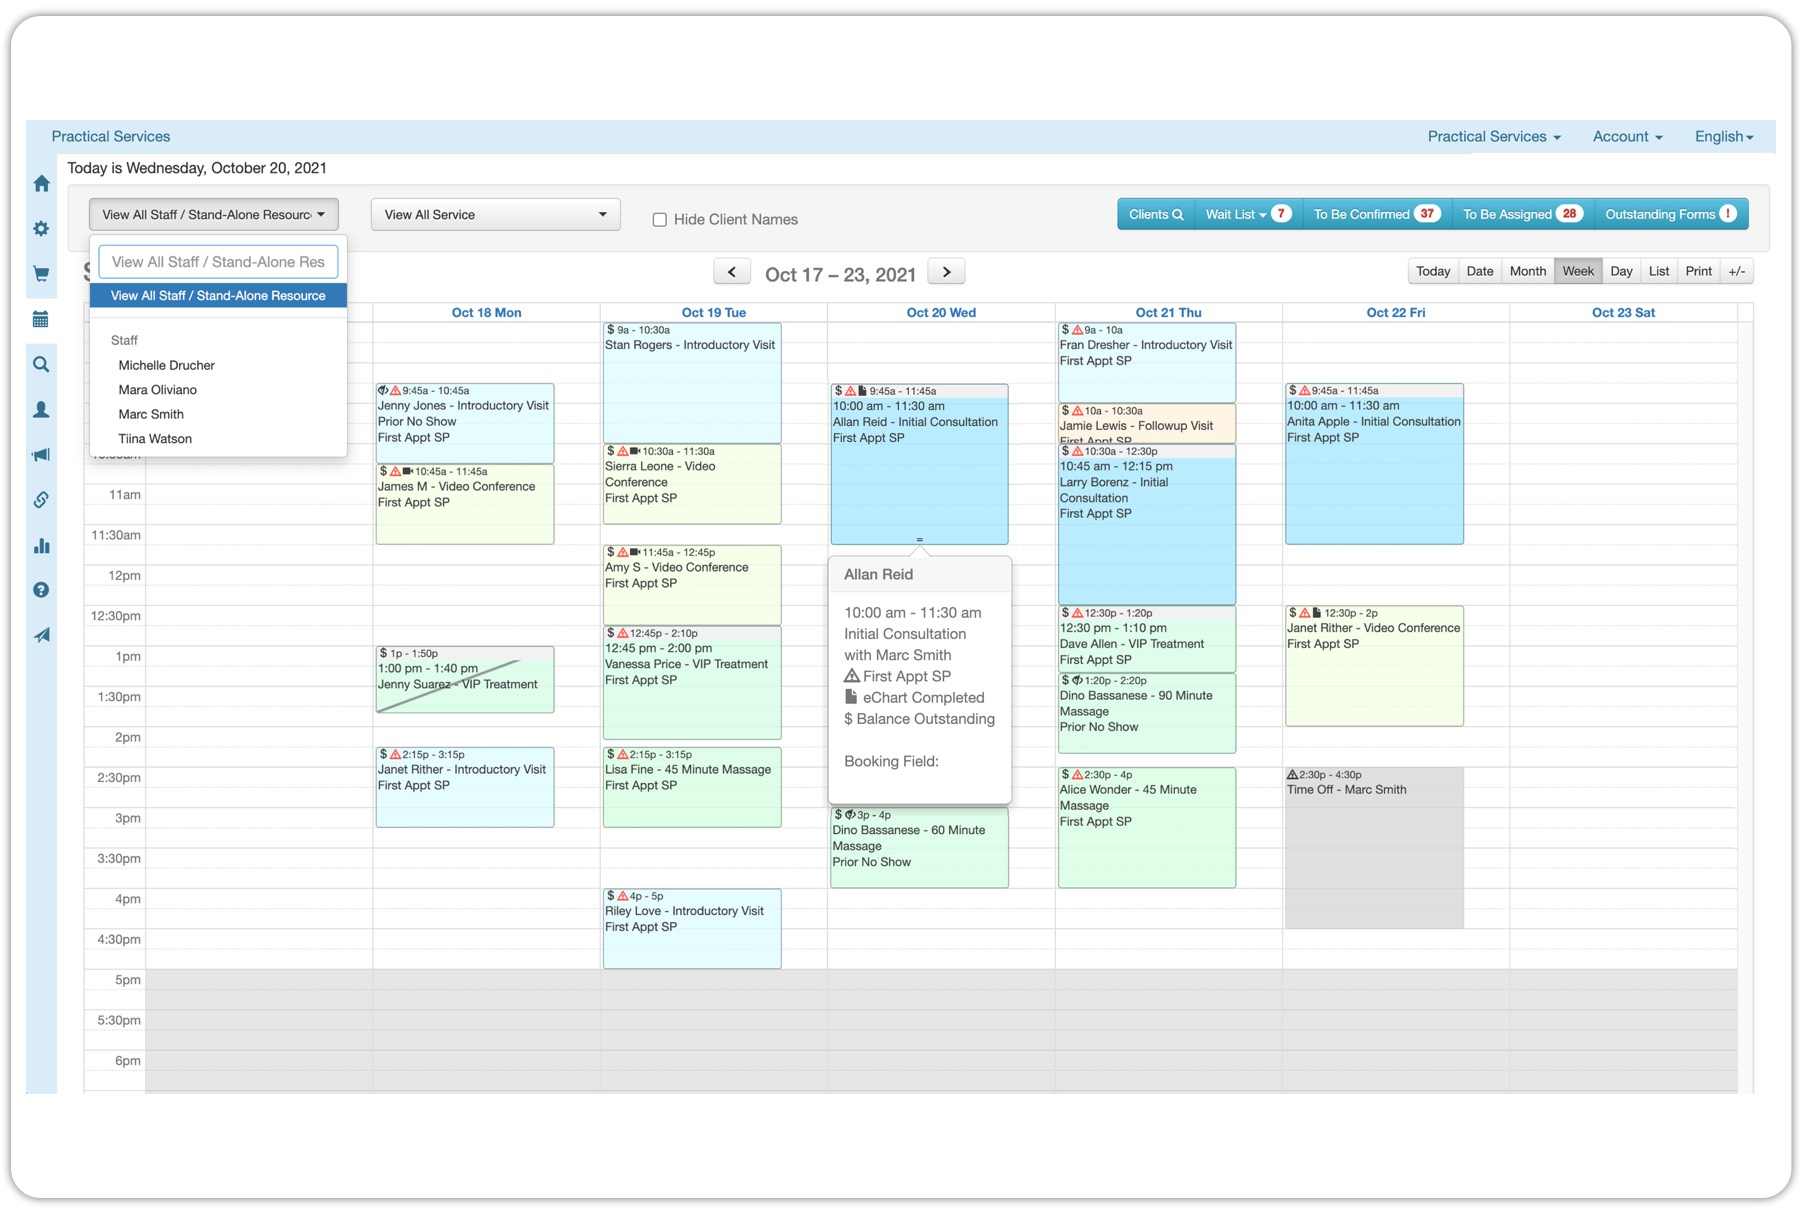The width and height of the screenshot is (1804, 1212).
Task: Open the Wait List dropdown button
Action: pyautogui.click(x=1247, y=214)
